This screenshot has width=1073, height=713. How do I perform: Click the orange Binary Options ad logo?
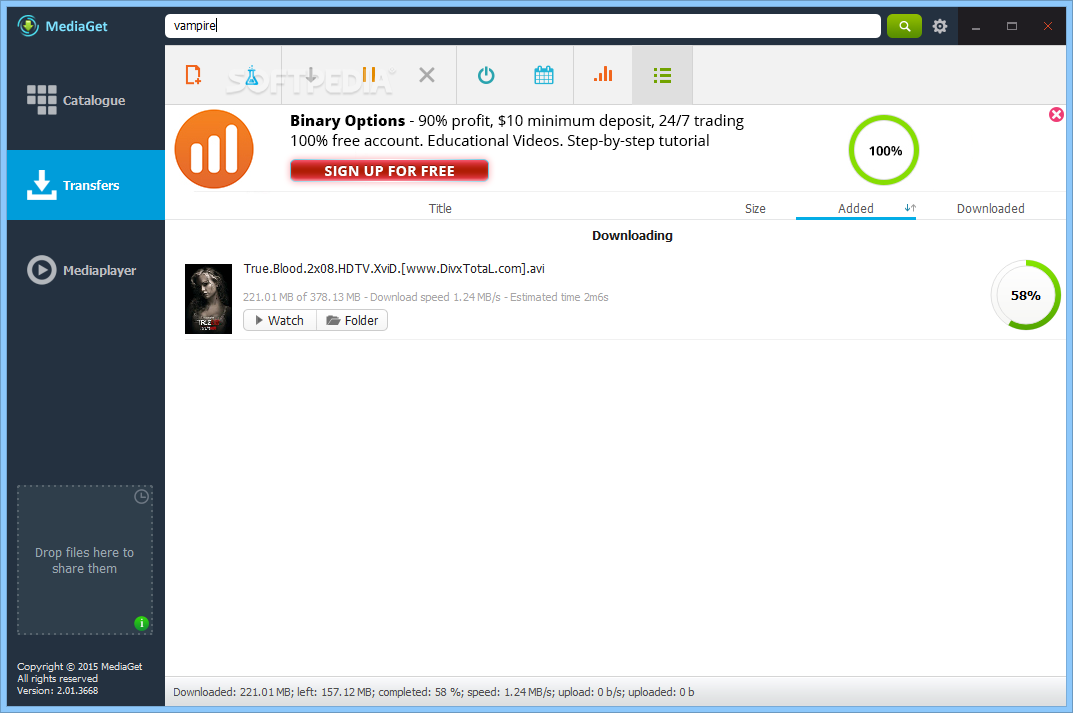[x=214, y=149]
